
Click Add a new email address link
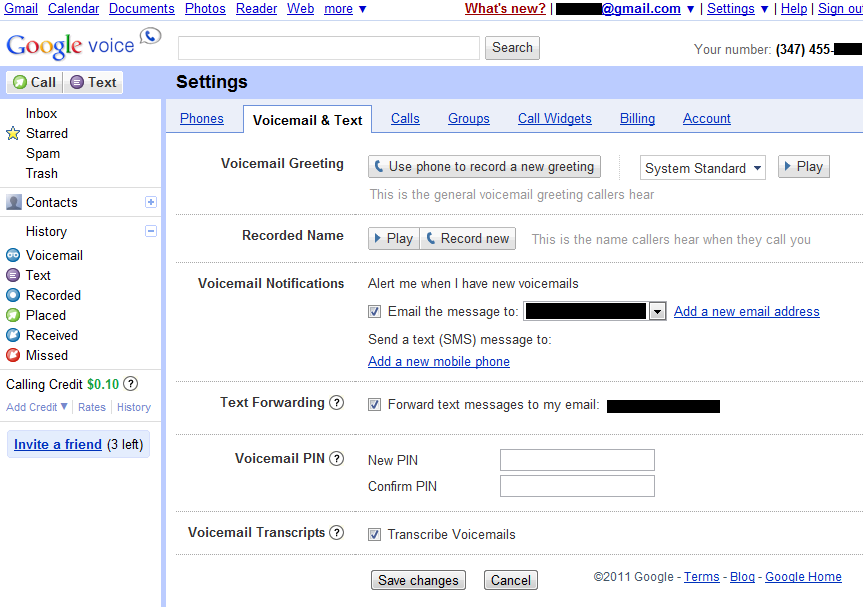tap(747, 311)
